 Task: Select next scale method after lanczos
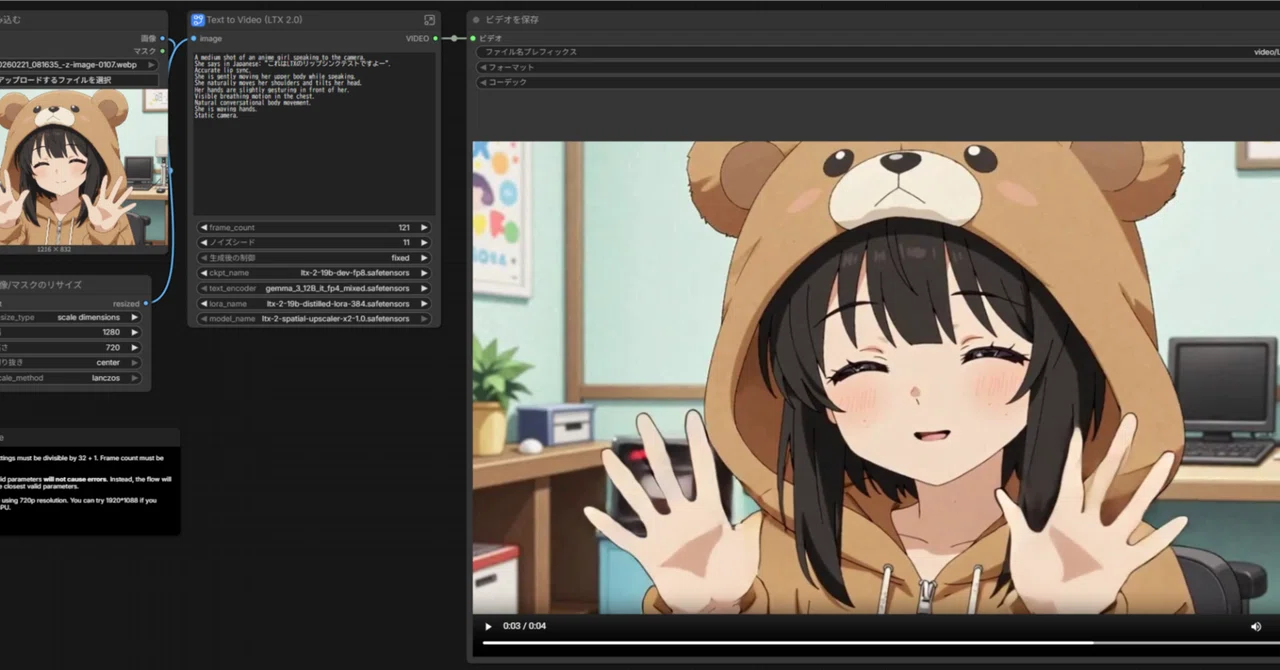[x=134, y=378]
